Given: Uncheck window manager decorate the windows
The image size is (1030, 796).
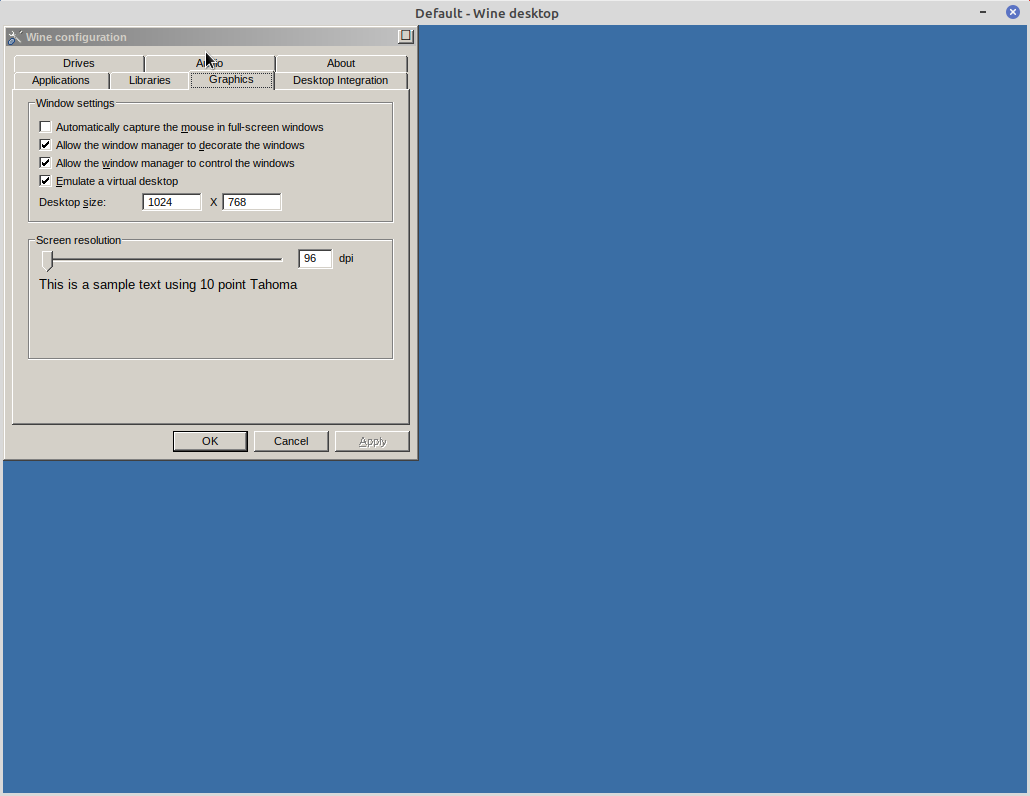Looking at the screenshot, I should coord(45,145).
